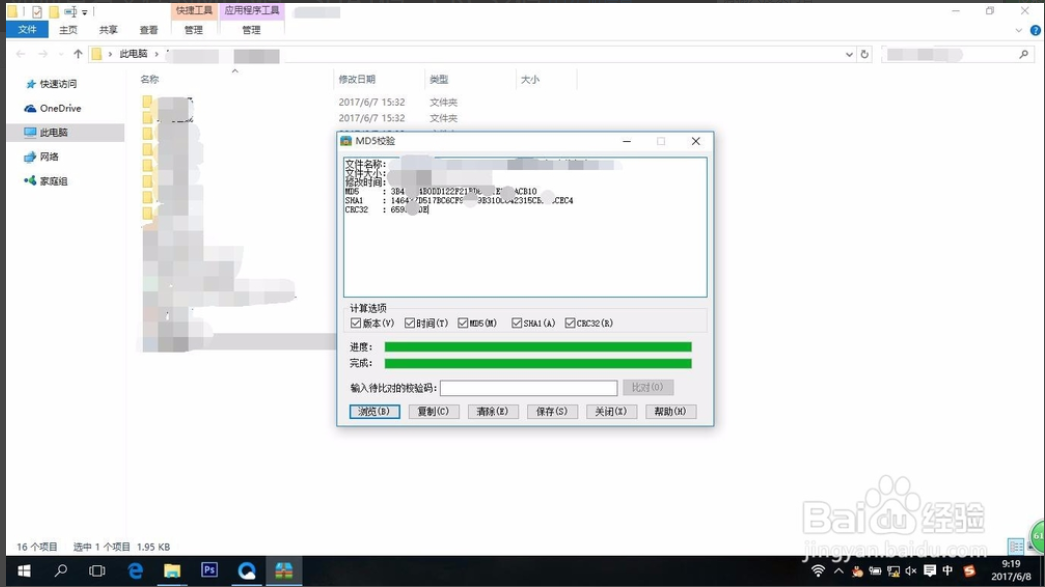Switch to details view in status bar
1045x587 pixels.
point(1016,546)
